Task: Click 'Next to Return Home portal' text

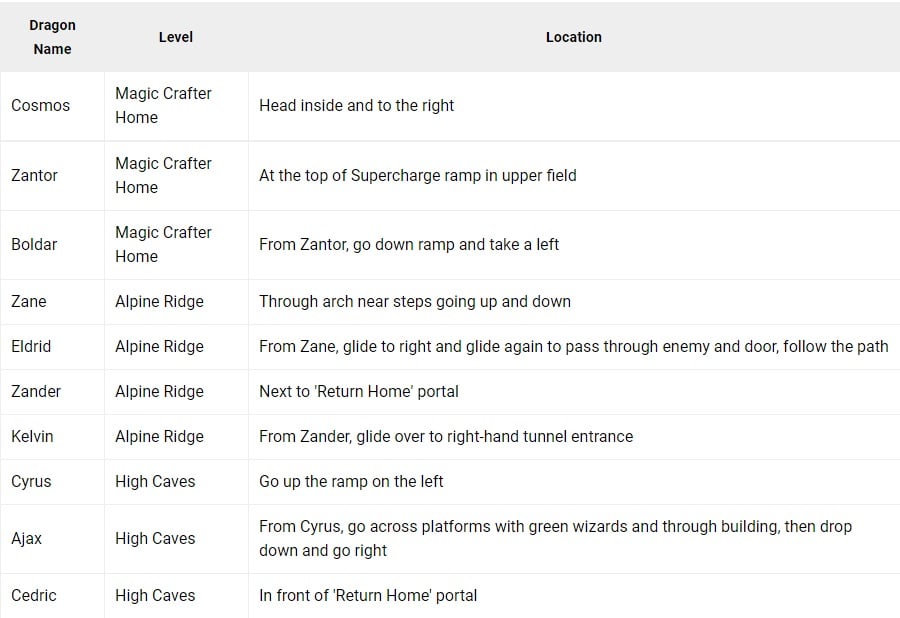Action: (x=359, y=391)
